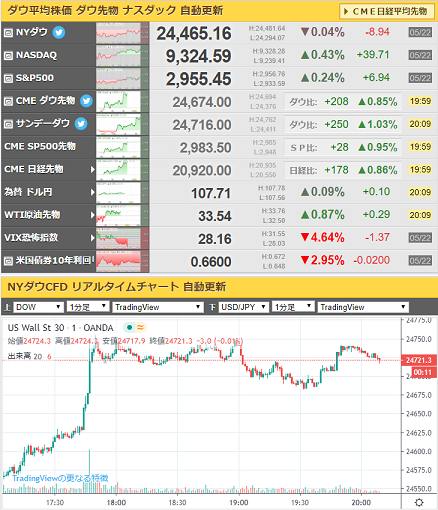Click the lower chart marker icon before USD/JPY

pos(212,307)
